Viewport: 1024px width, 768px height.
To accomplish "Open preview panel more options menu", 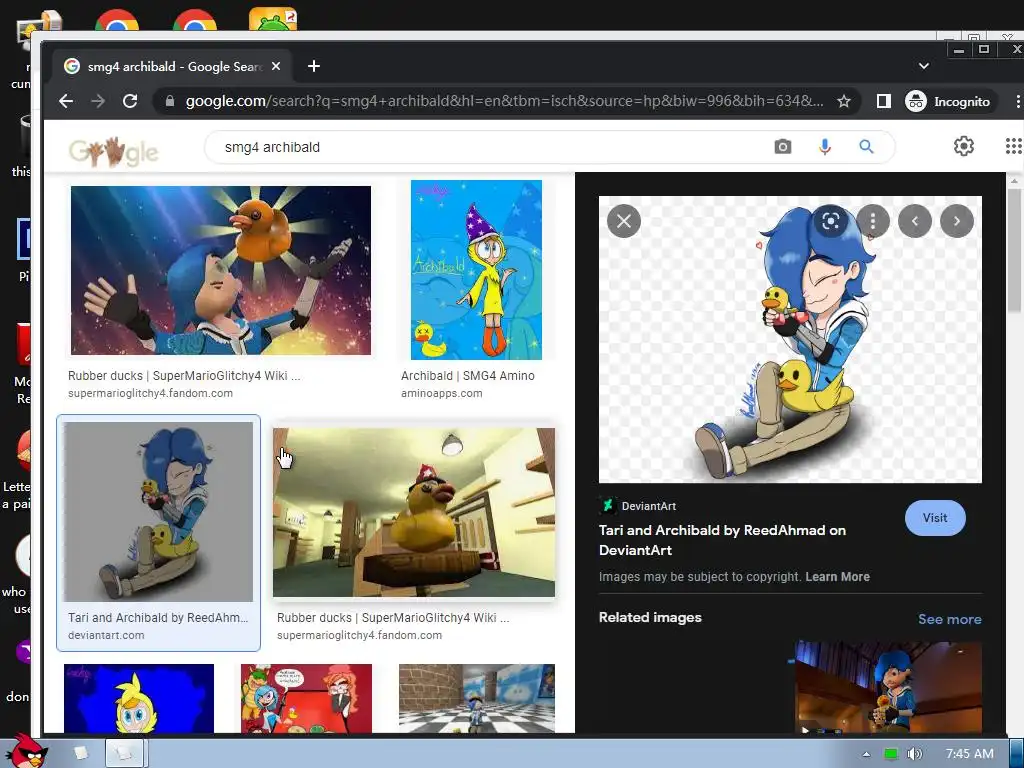I will coord(872,221).
